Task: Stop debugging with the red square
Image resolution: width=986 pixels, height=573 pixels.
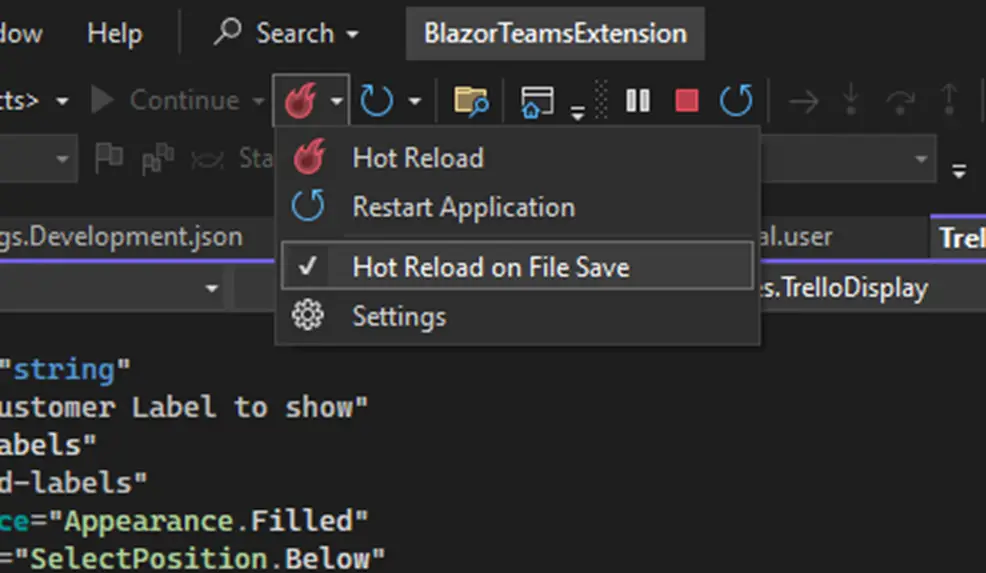Action: (x=687, y=101)
